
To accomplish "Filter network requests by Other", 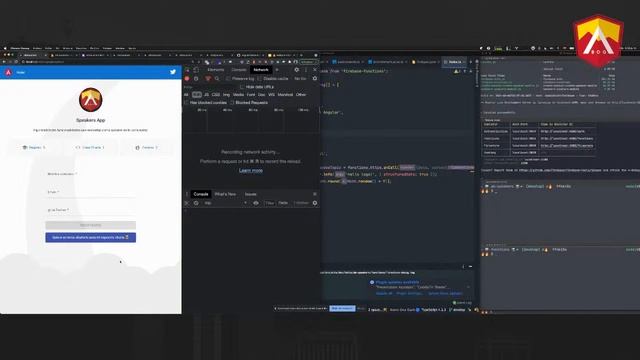I will (301, 95).
